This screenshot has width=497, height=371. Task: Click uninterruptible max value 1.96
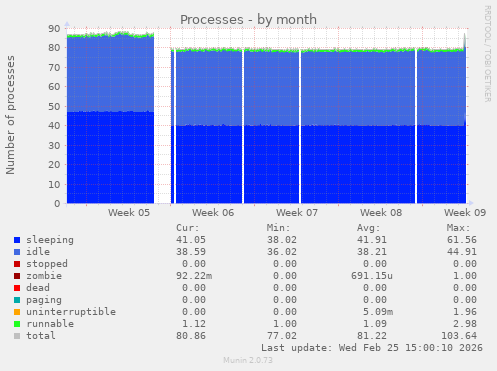(465, 312)
